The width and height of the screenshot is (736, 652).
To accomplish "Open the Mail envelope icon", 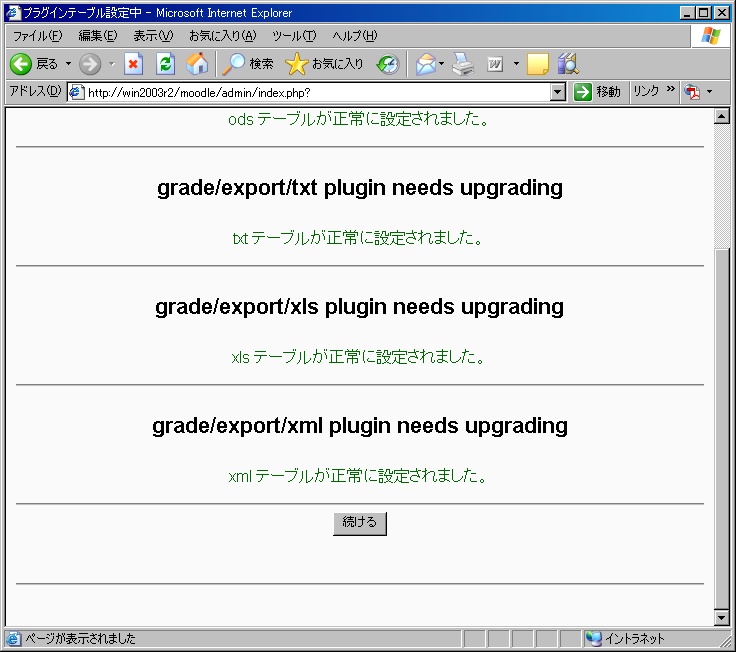I will click(425, 64).
